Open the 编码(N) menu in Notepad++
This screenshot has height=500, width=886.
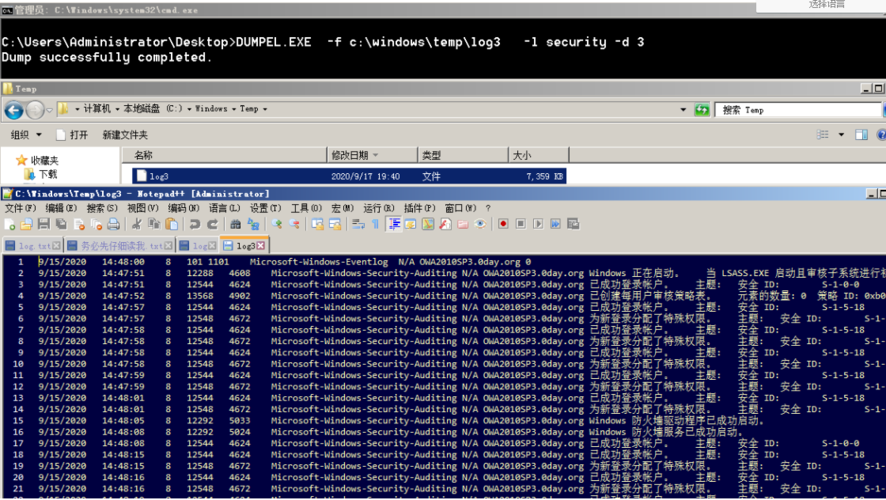(184, 208)
